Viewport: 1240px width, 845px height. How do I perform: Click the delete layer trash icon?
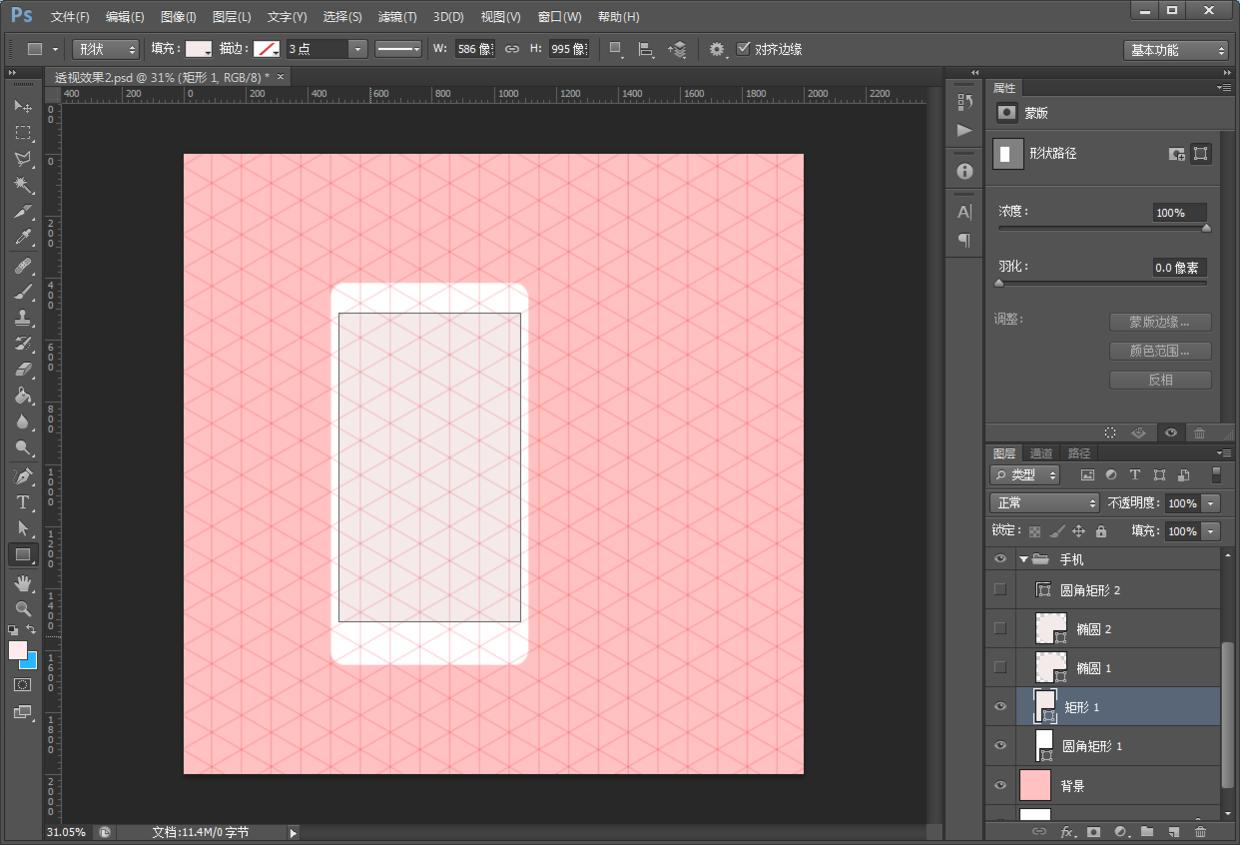(x=1200, y=831)
